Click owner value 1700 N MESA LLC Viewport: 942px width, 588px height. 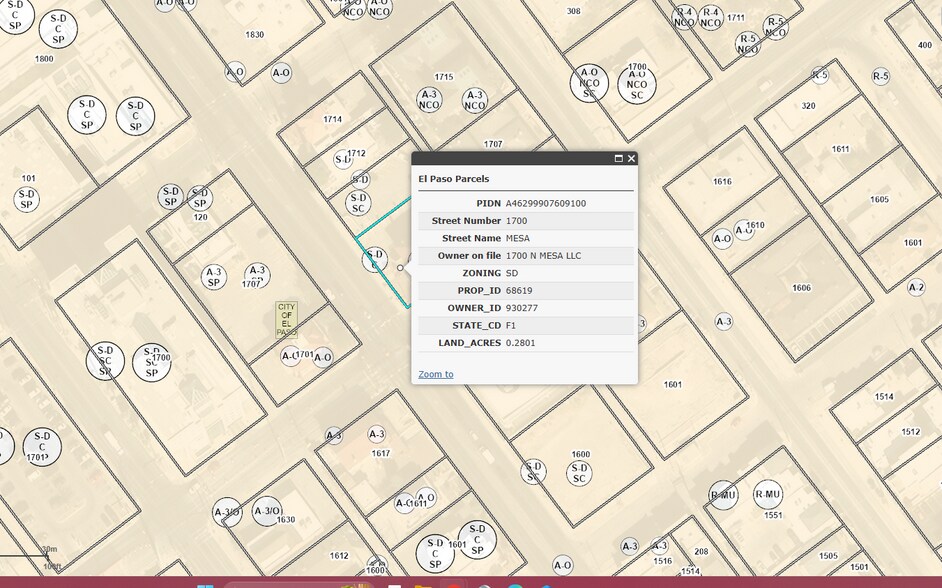point(543,255)
